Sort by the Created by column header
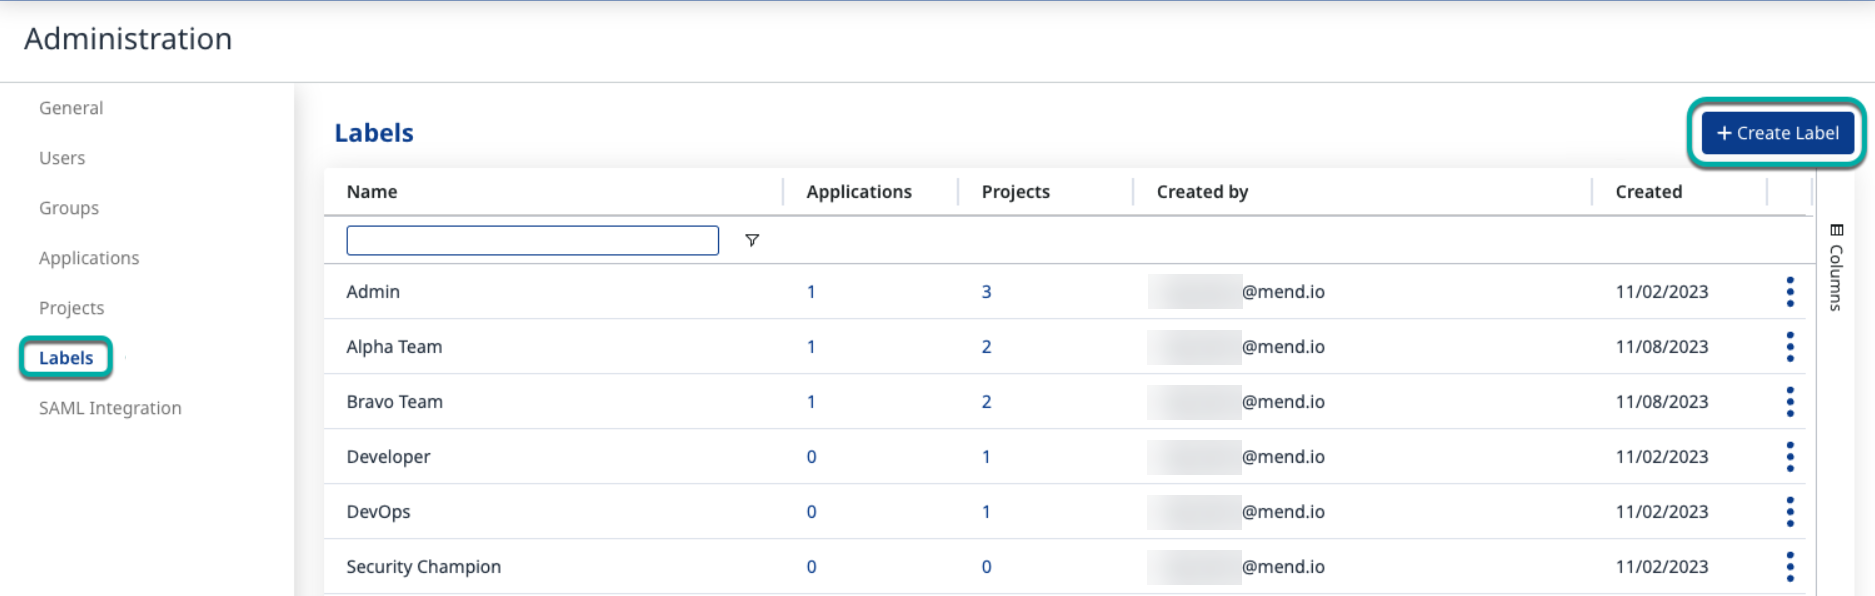1875x596 pixels. point(1202,192)
